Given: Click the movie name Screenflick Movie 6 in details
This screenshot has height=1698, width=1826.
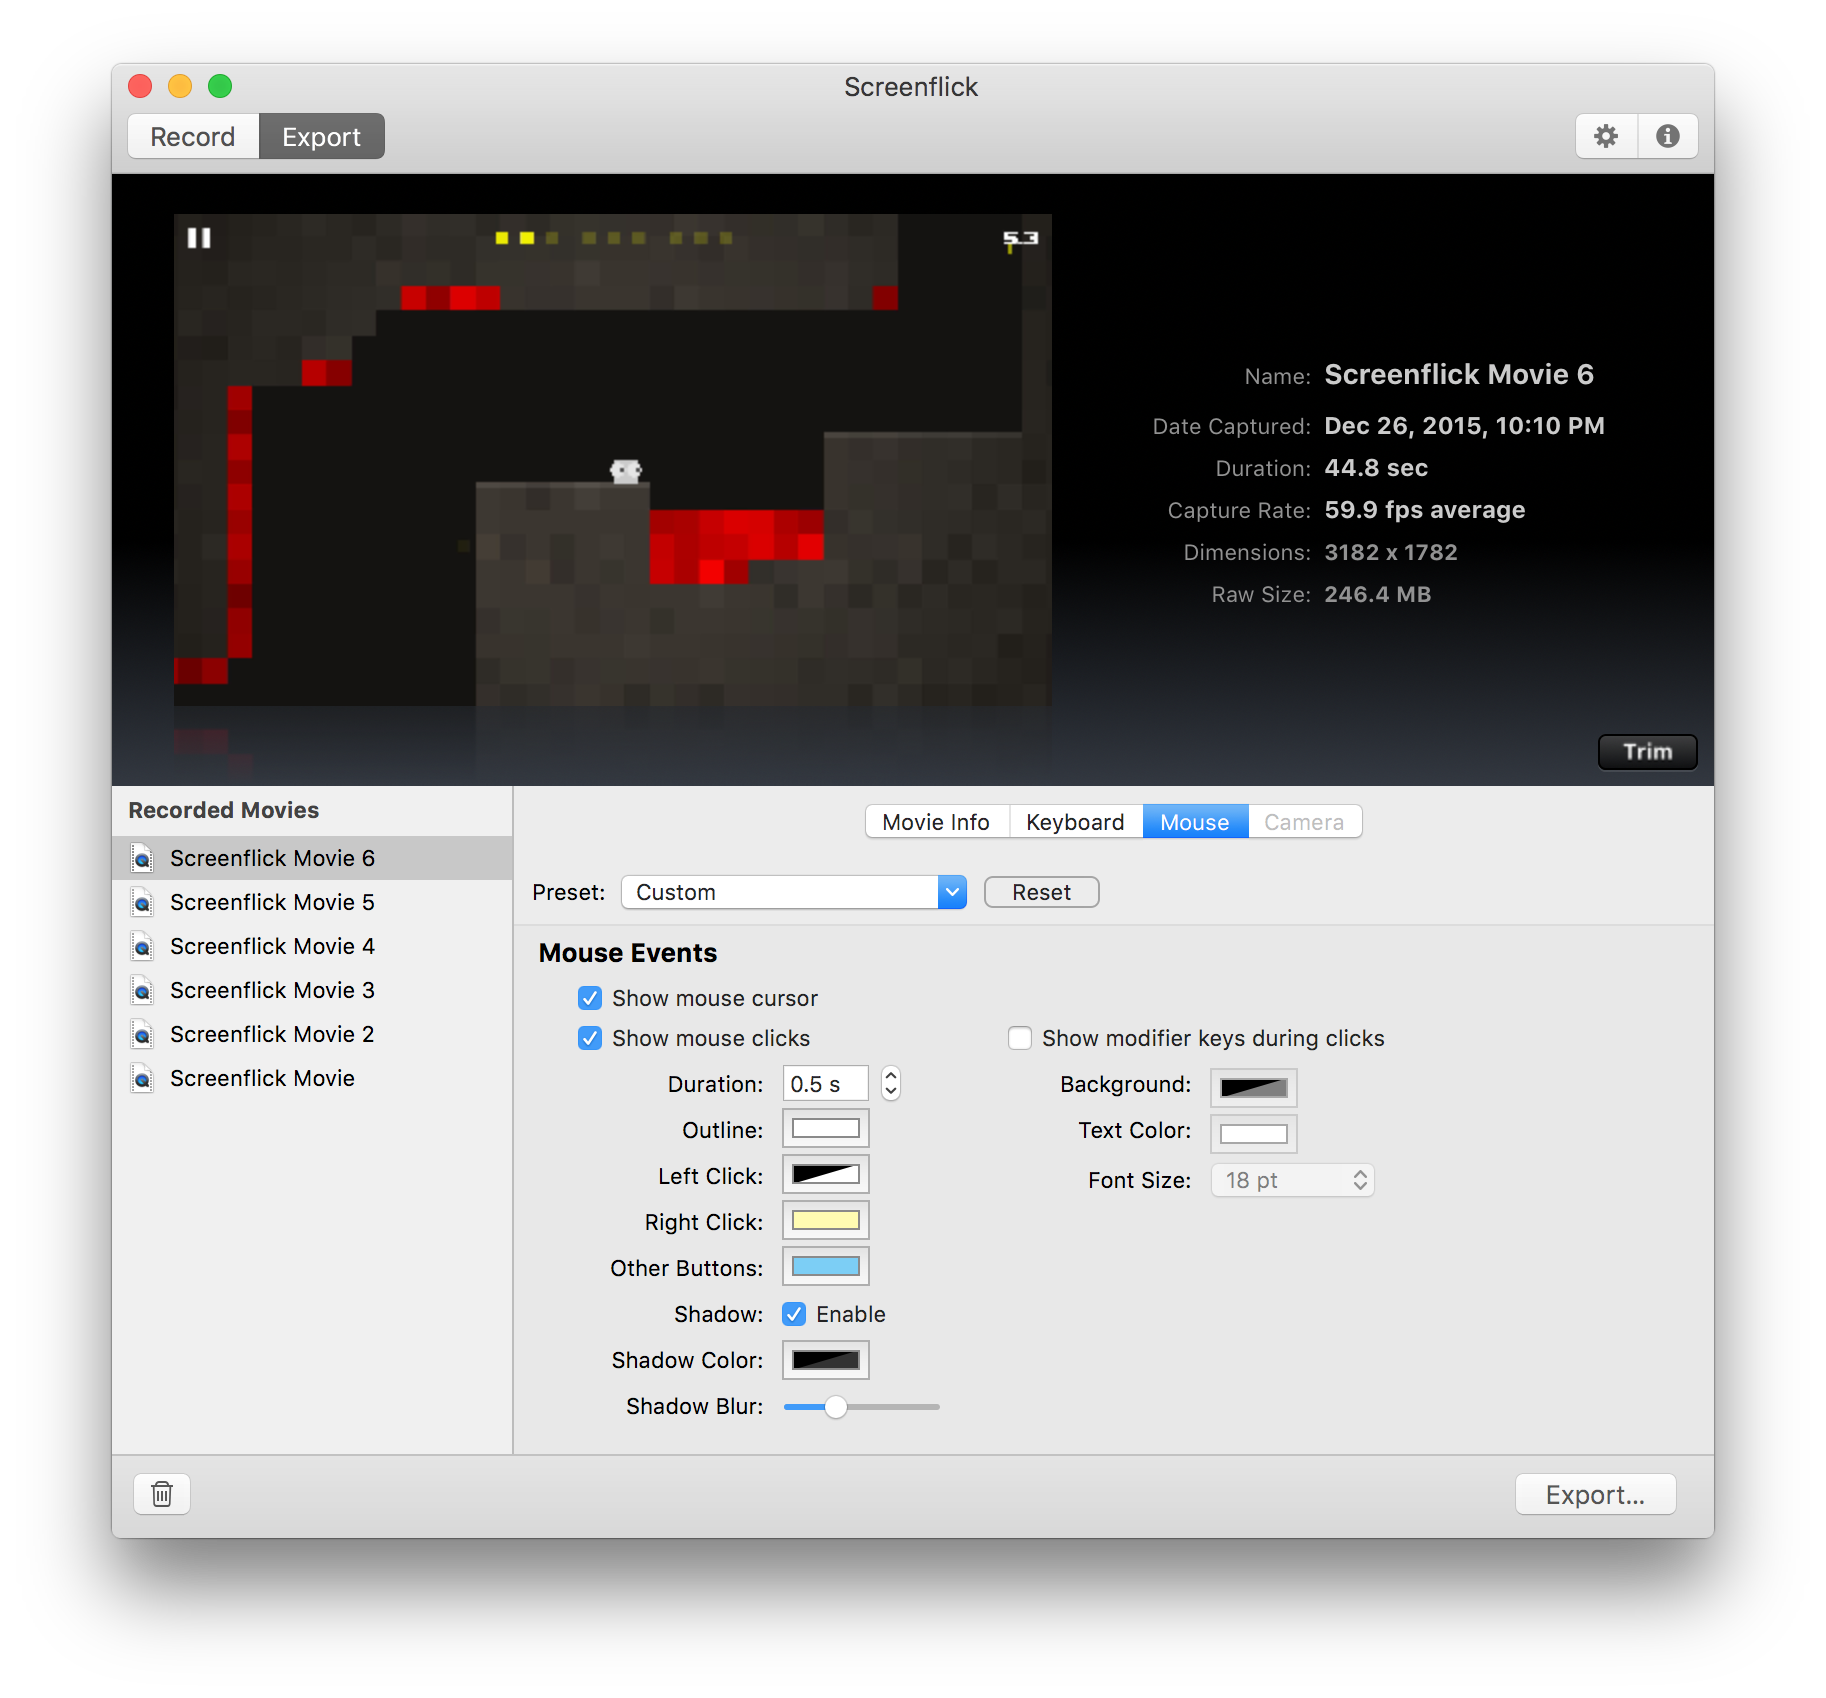Looking at the screenshot, I should coord(1459,374).
